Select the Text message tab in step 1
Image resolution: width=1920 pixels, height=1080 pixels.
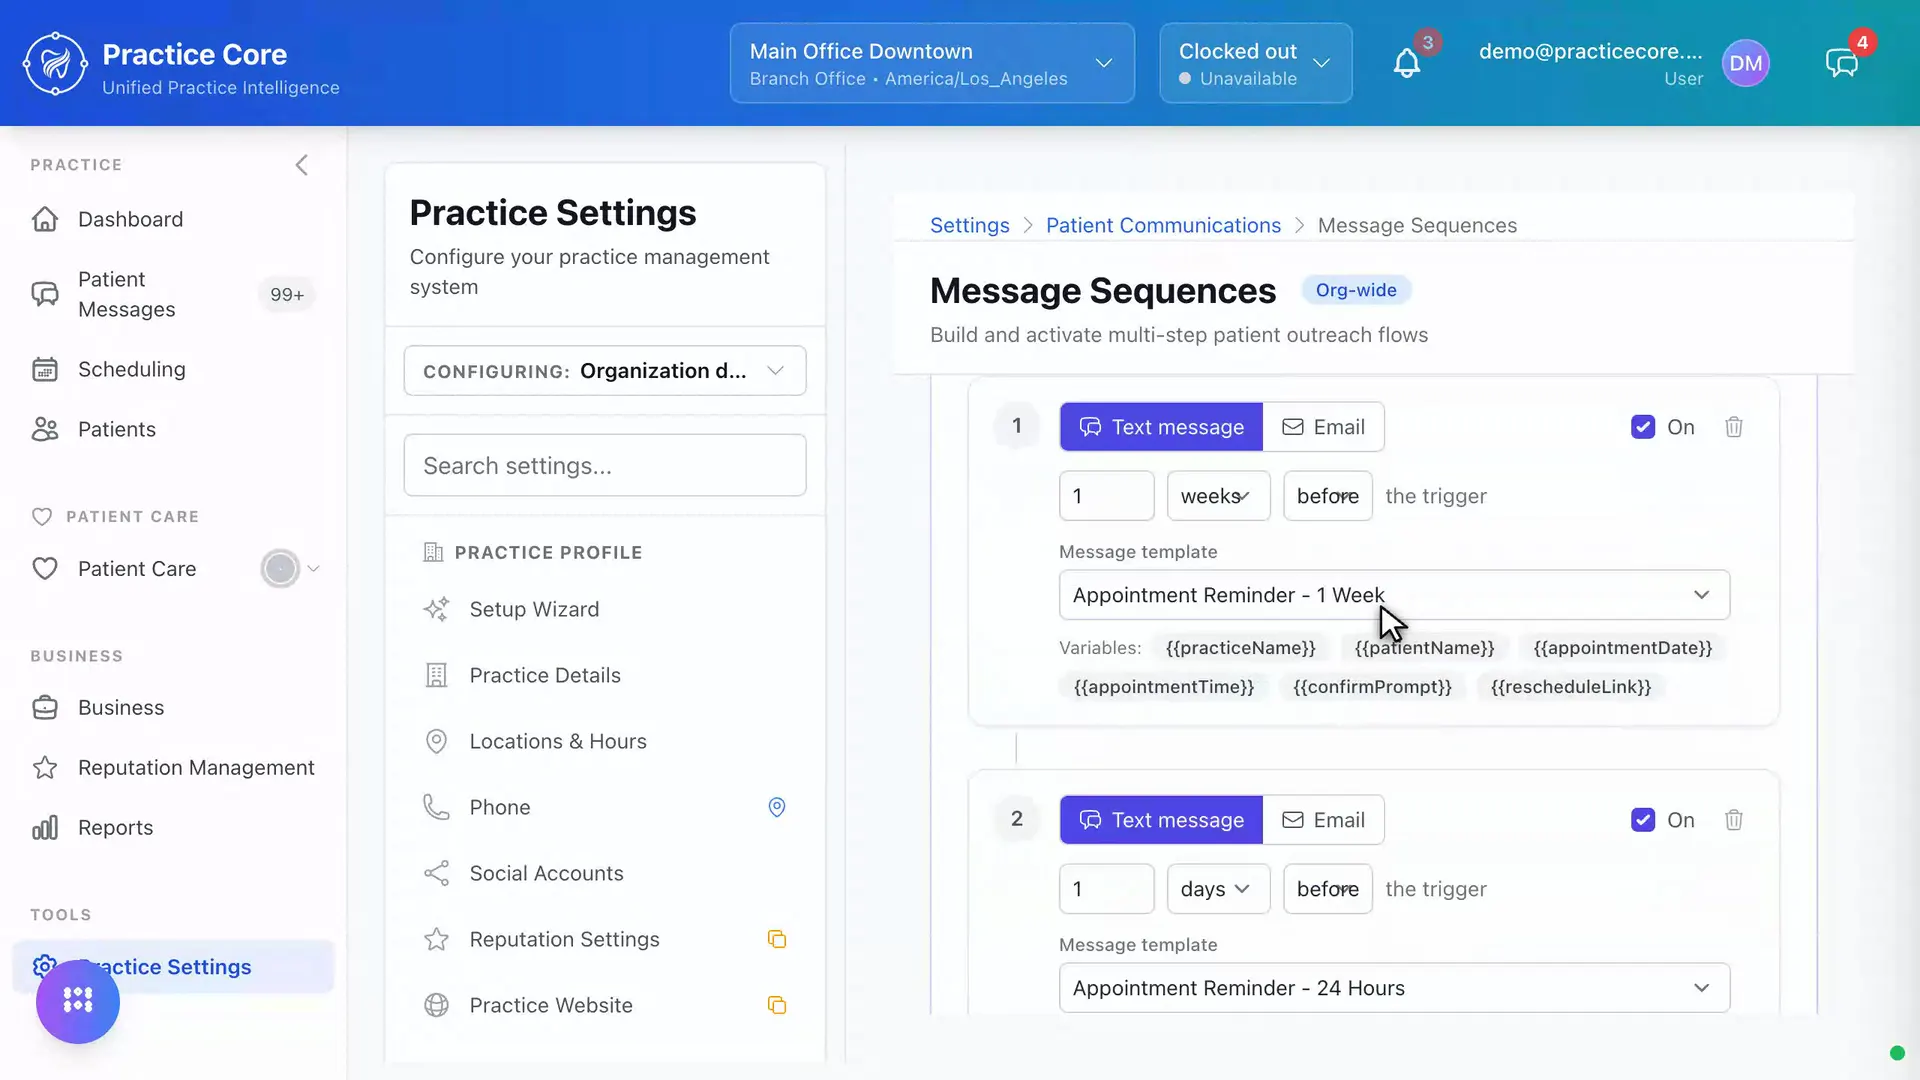(x=1161, y=427)
